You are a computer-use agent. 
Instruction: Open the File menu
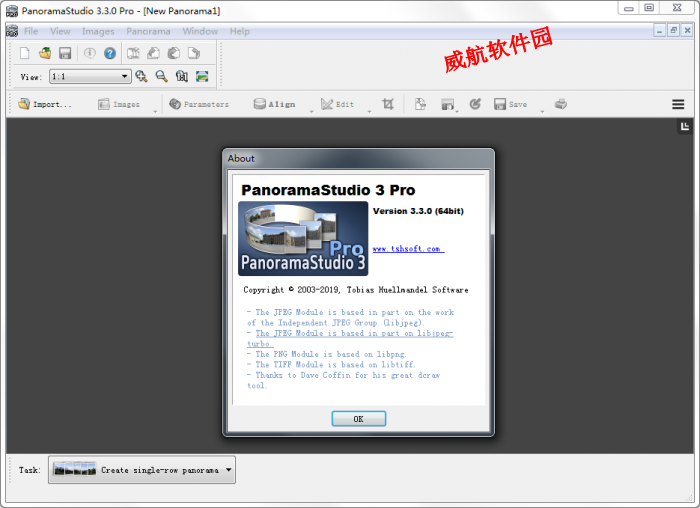point(31,31)
